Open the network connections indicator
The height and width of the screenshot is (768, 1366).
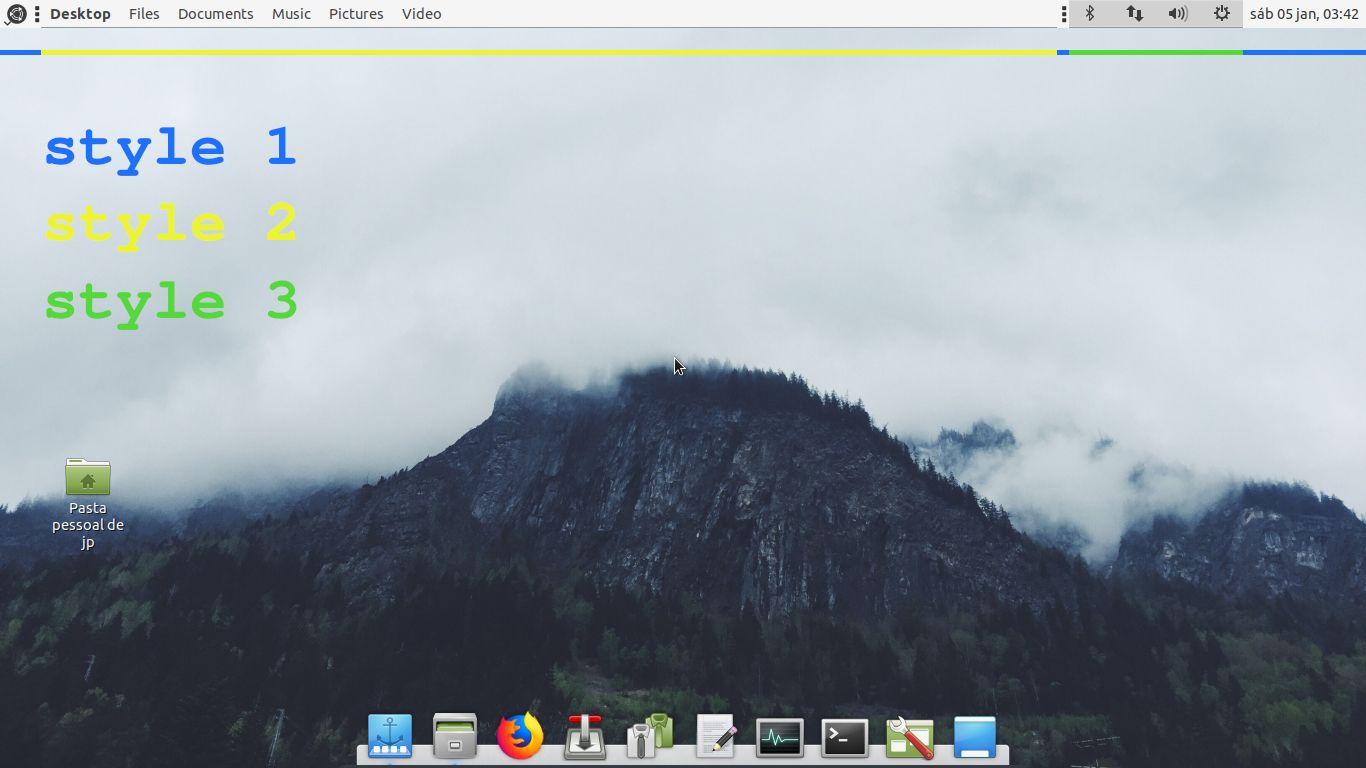1135,14
